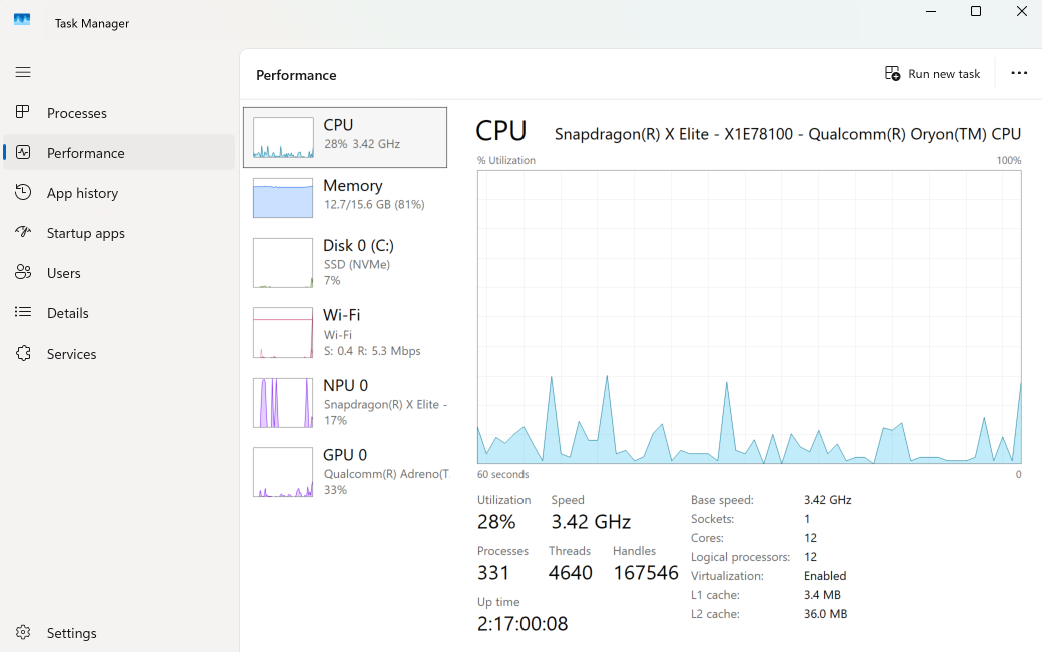1042x652 pixels.
Task: Click the Performance page heading
Action: click(x=296, y=75)
